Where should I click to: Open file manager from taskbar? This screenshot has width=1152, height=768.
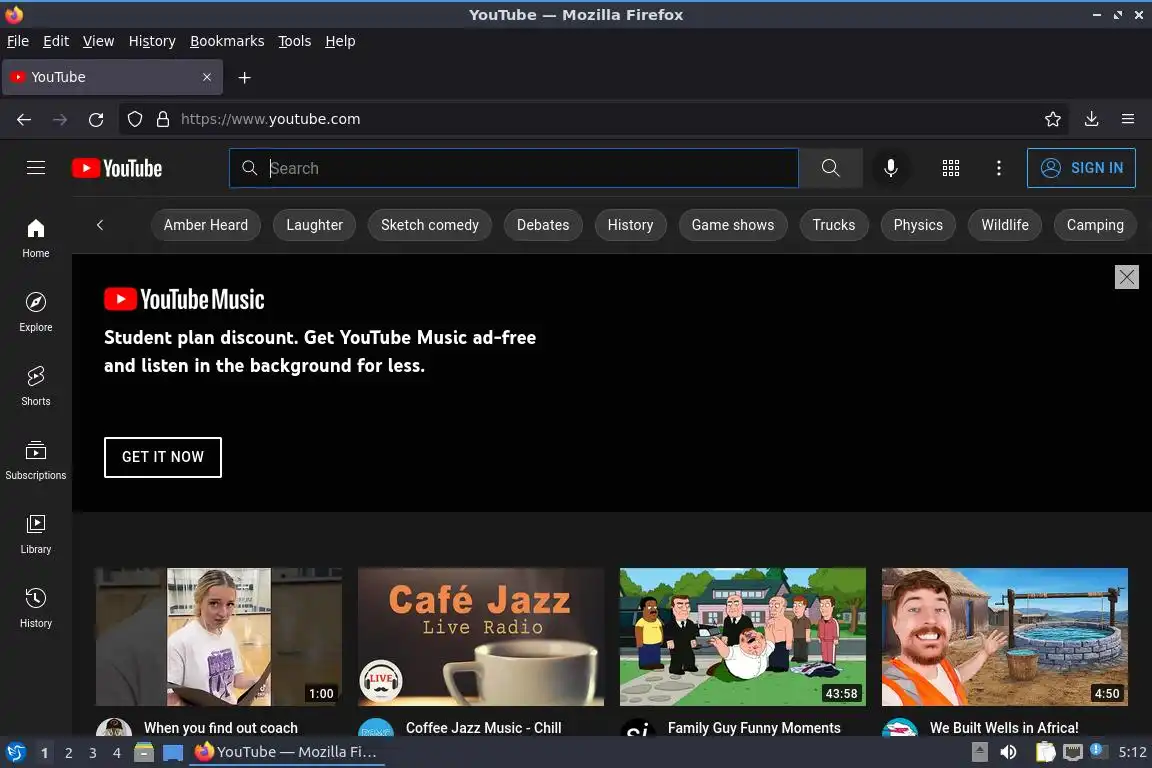tap(144, 753)
